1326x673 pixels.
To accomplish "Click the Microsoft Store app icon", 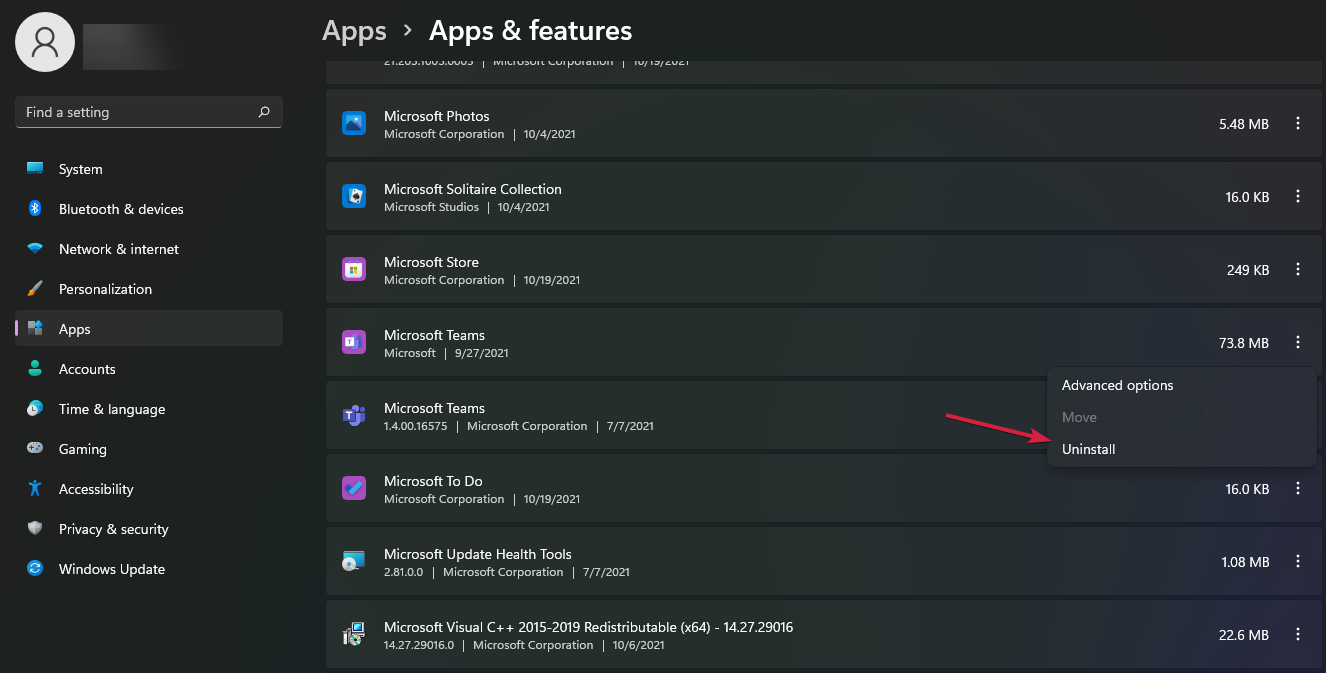I will 354,269.
